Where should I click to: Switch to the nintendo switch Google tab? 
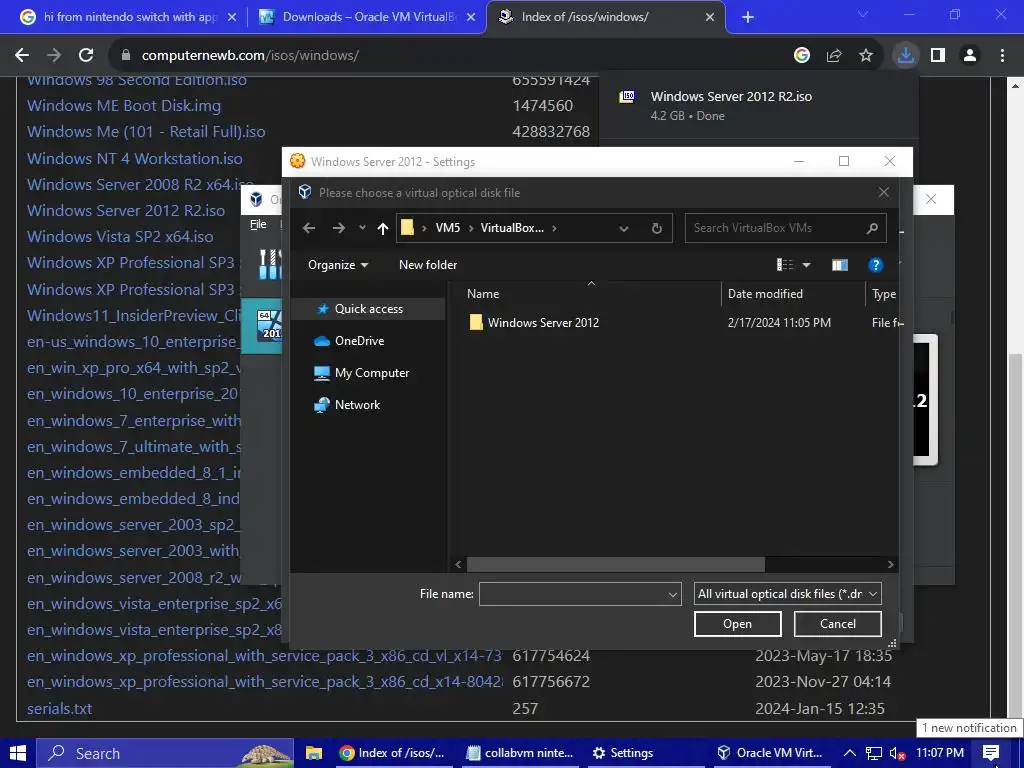point(129,17)
